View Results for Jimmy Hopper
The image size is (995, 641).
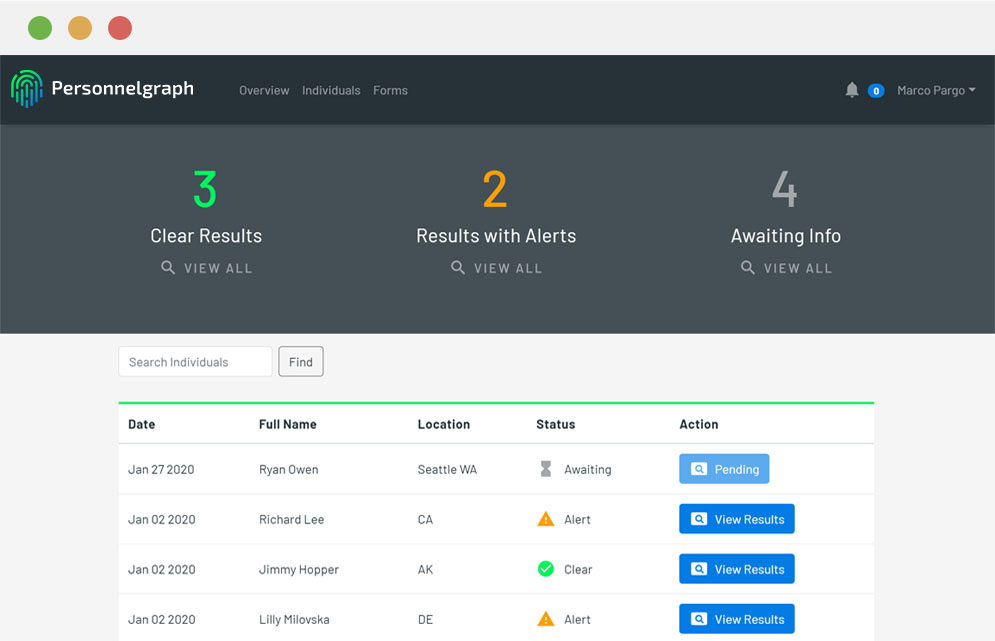coord(737,569)
